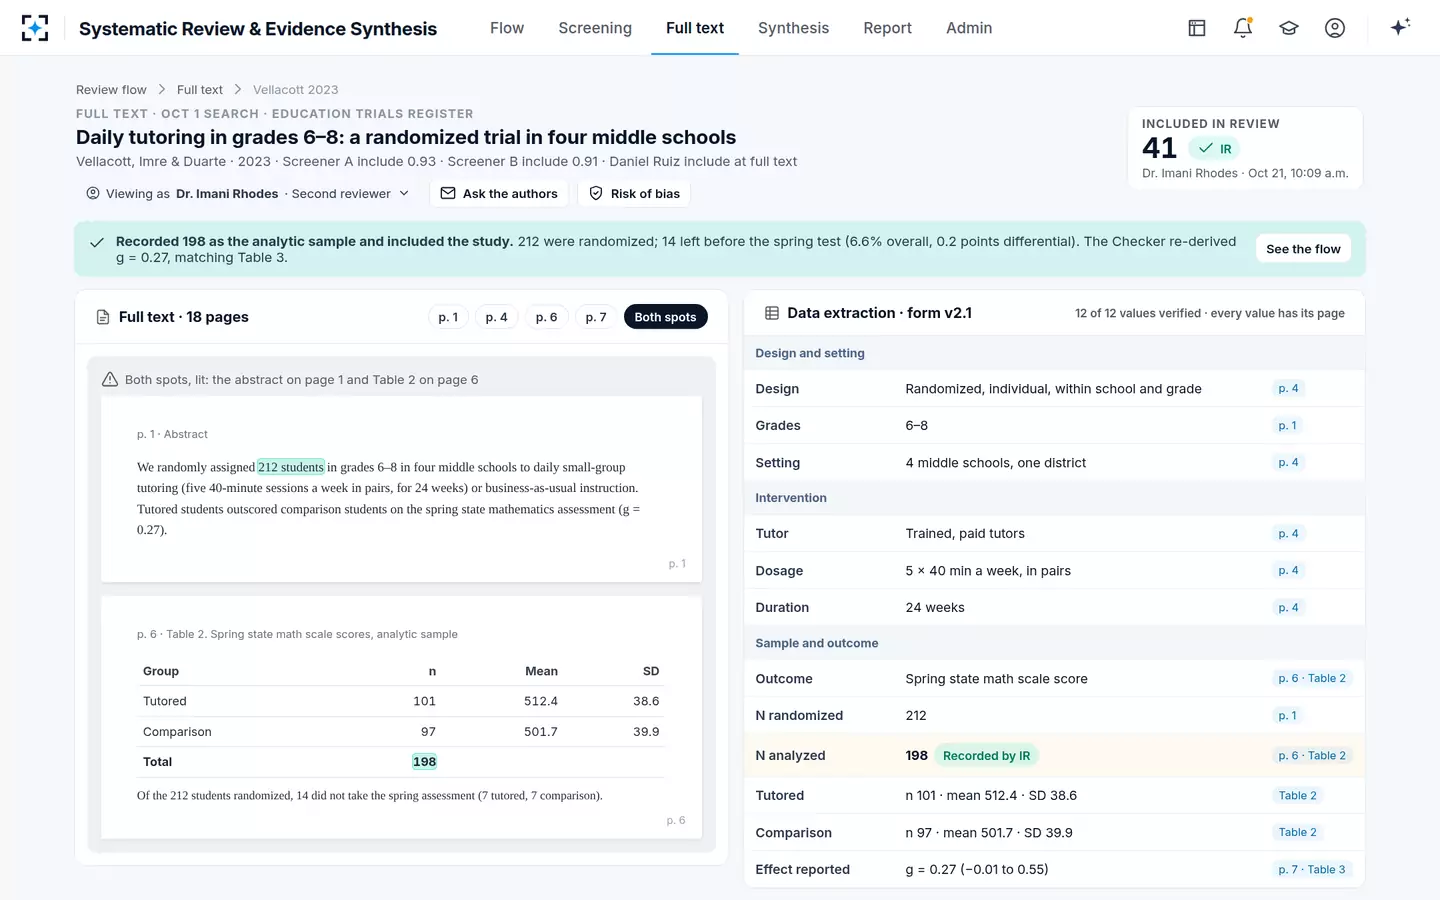The width and height of the screenshot is (1440, 900).
Task: Click Tutored mean 512.4 table cell
Action: 541,701
